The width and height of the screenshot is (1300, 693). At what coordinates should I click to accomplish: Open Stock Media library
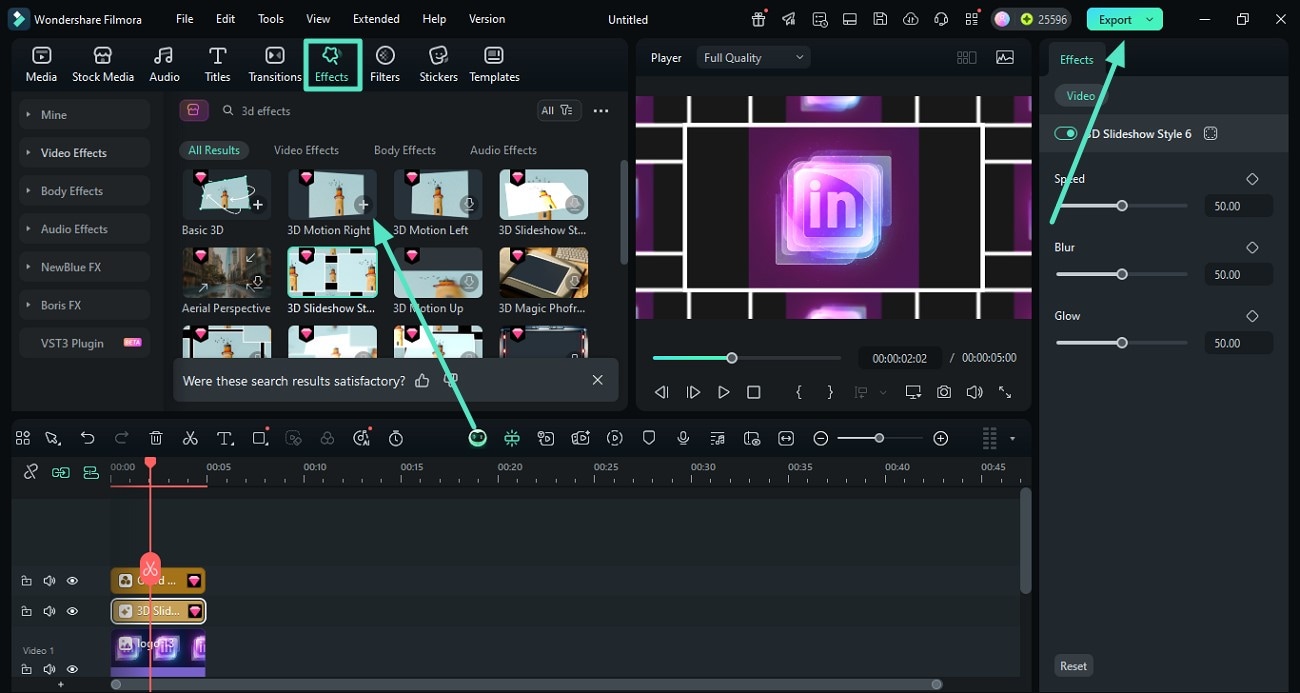pos(103,64)
